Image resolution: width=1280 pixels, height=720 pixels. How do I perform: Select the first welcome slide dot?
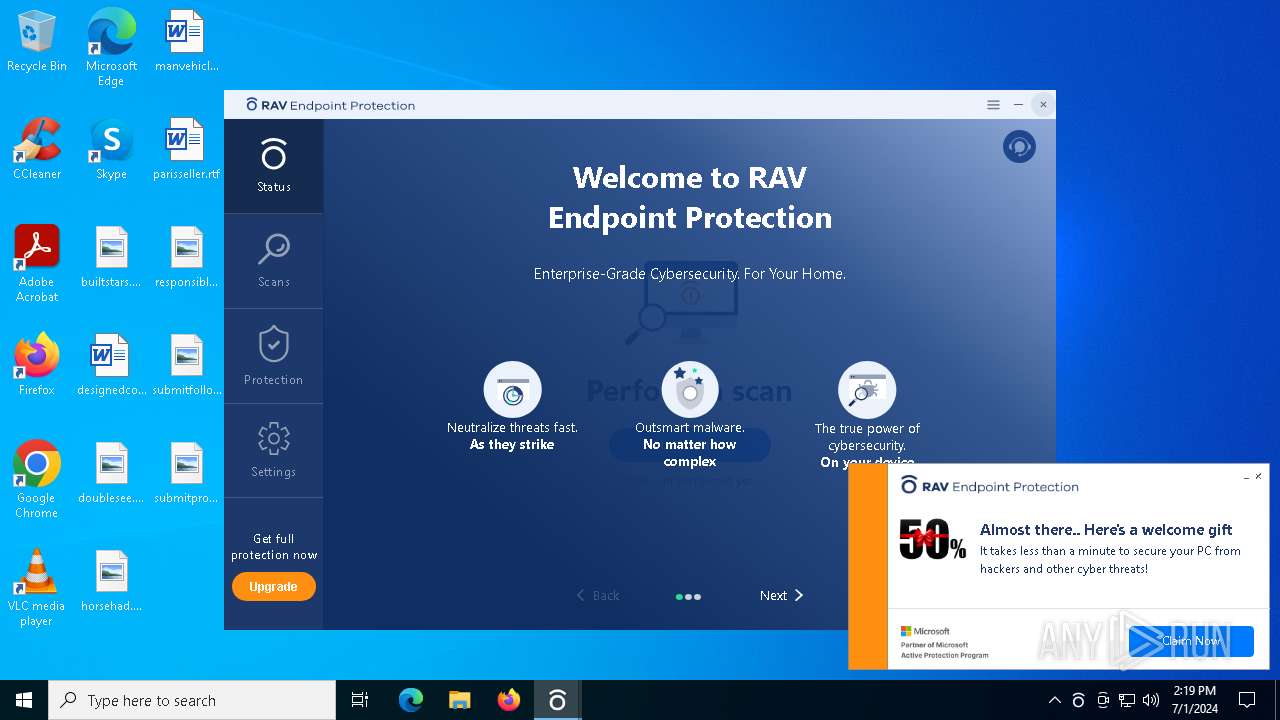(x=679, y=597)
